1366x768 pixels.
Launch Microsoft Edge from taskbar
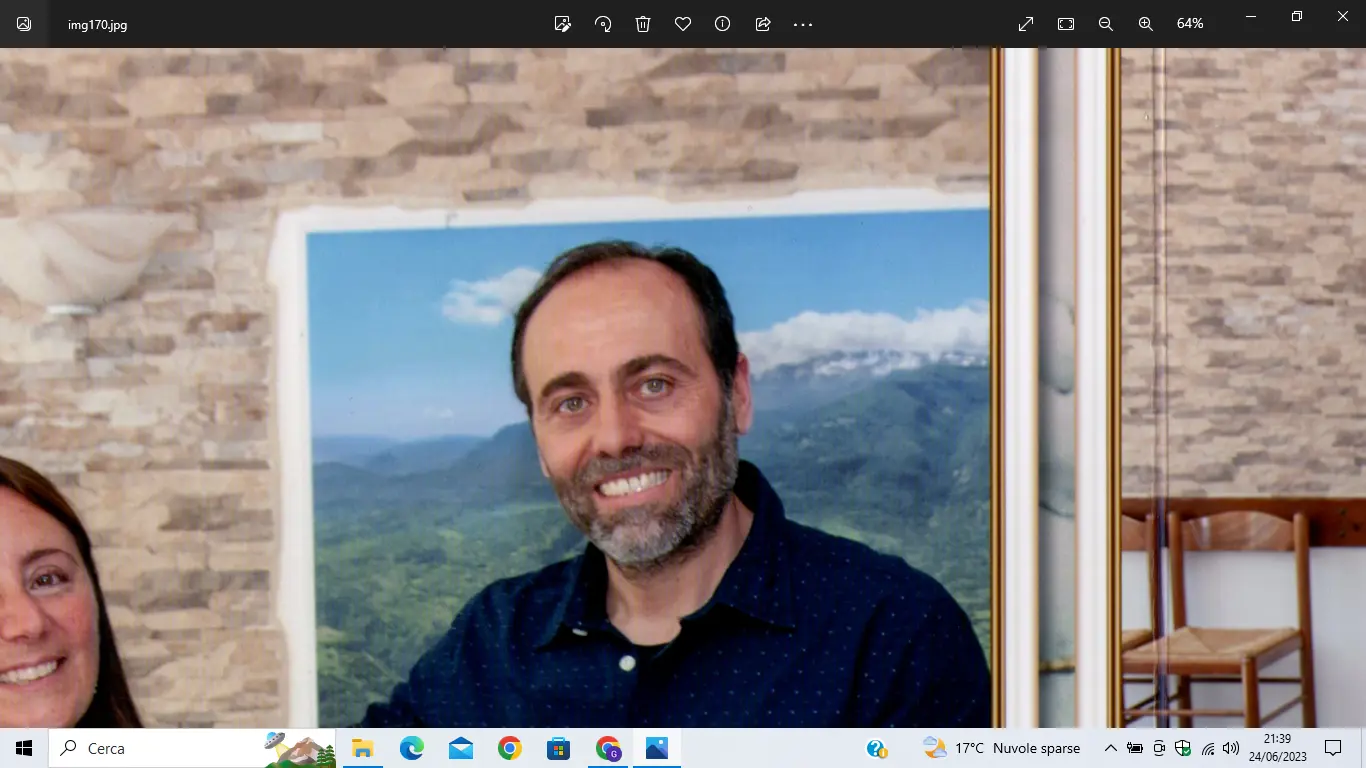(x=411, y=748)
